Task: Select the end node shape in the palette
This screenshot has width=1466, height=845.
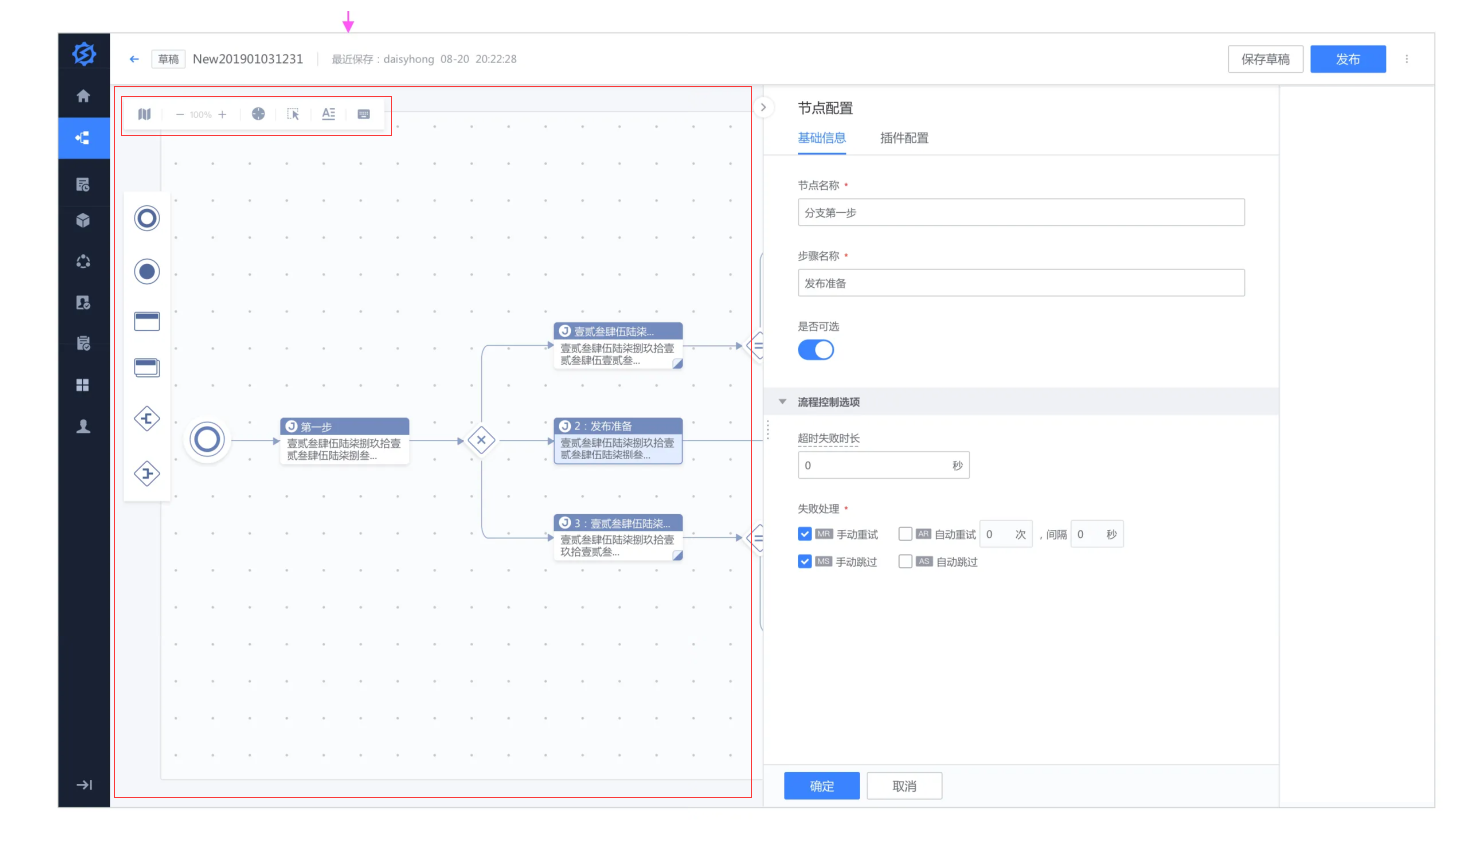Action: (x=146, y=271)
